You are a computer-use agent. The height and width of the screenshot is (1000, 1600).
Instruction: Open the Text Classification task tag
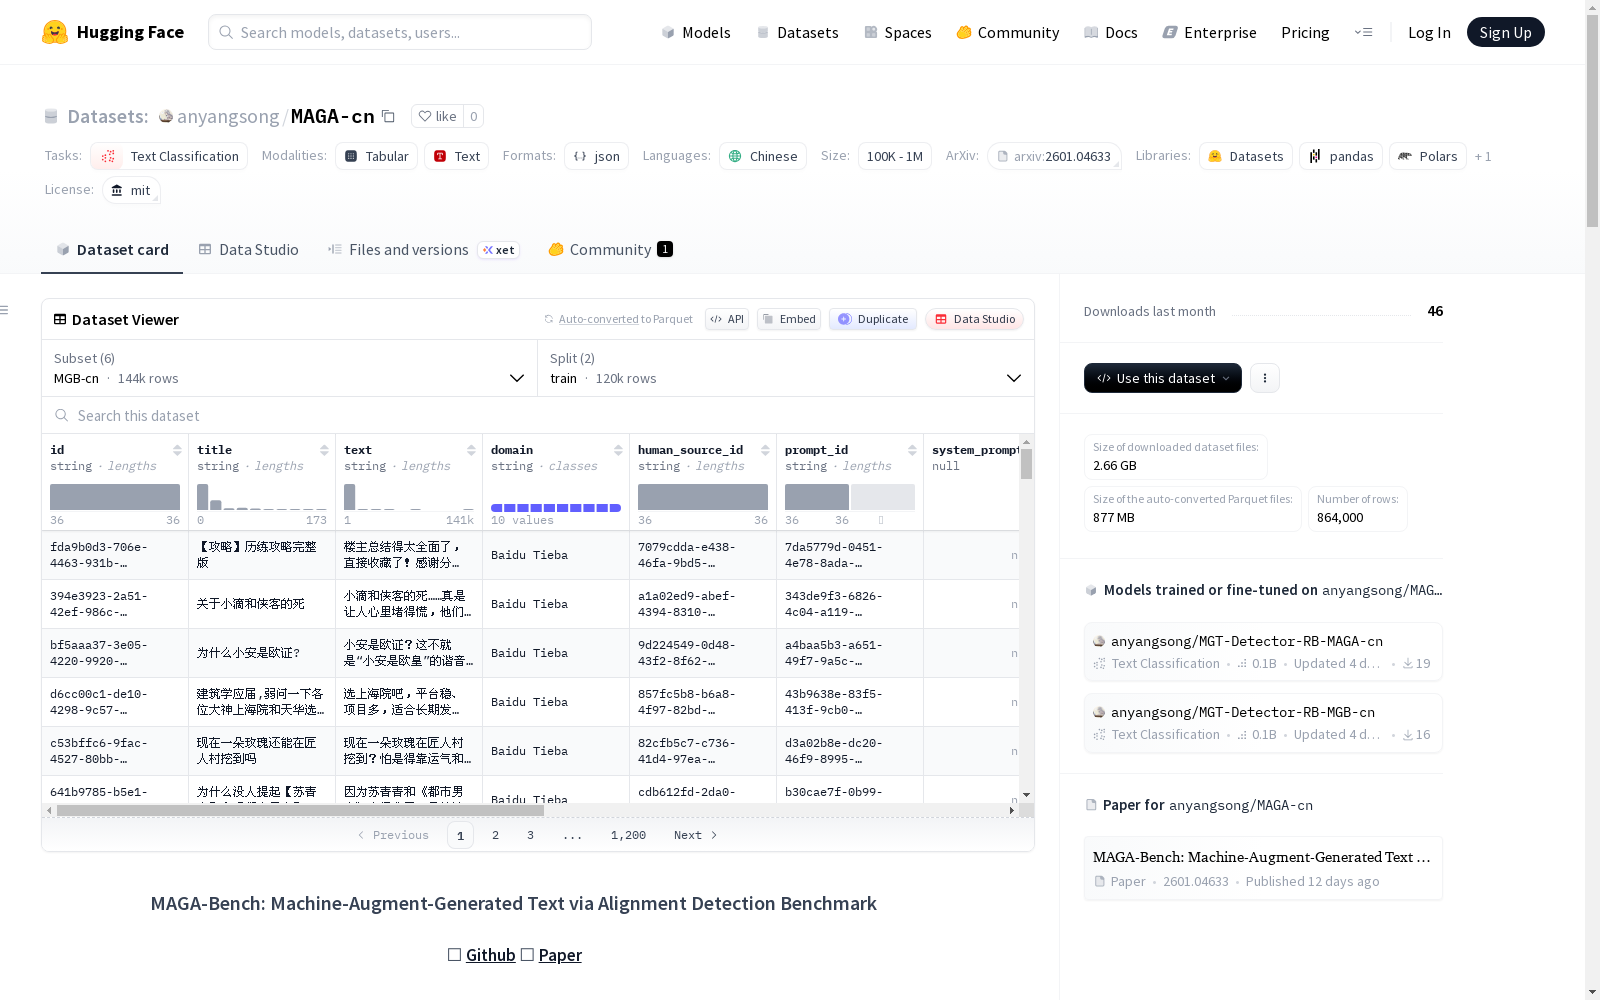tap(169, 156)
